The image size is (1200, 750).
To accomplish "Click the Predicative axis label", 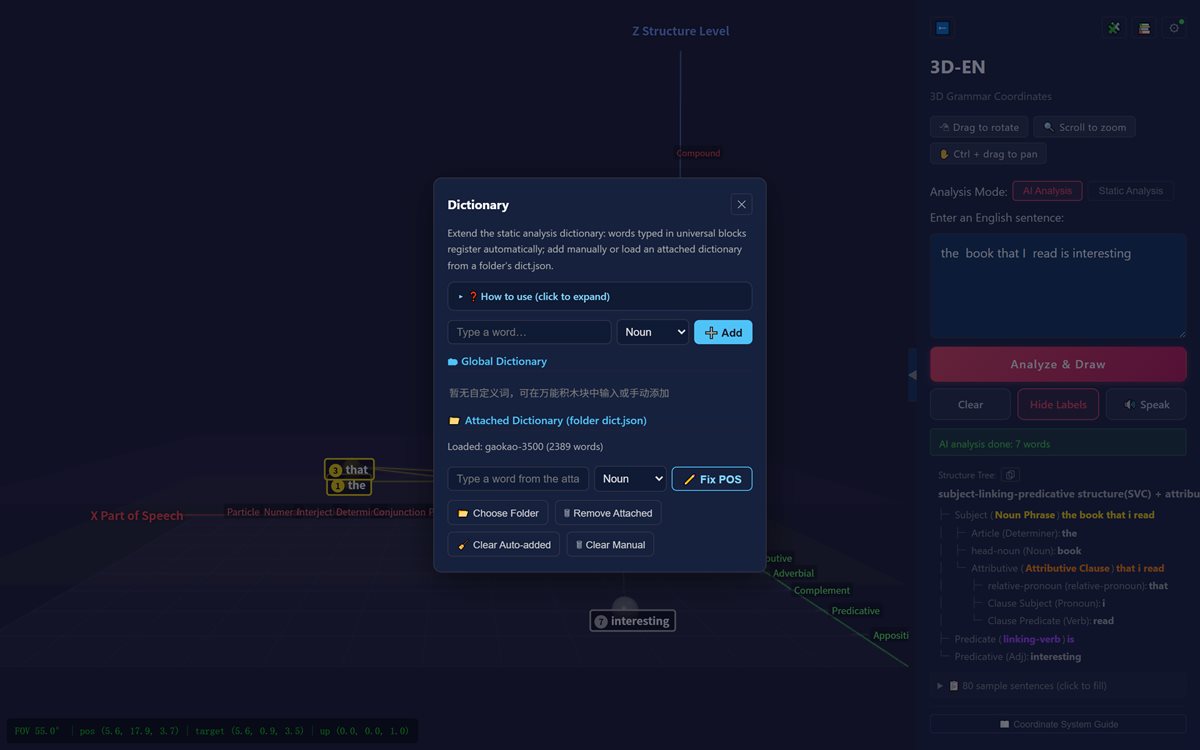I will pyautogui.click(x=856, y=611).
